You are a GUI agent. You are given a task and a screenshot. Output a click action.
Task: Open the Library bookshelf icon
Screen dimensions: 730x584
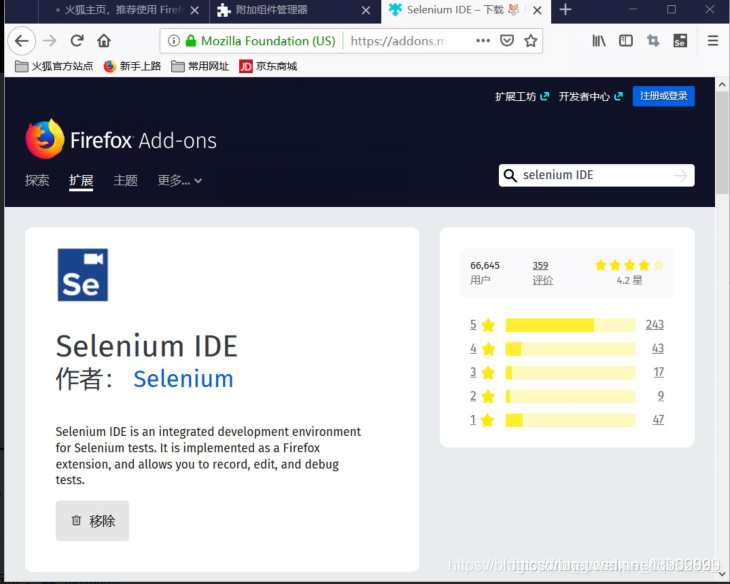pos(599,41)
